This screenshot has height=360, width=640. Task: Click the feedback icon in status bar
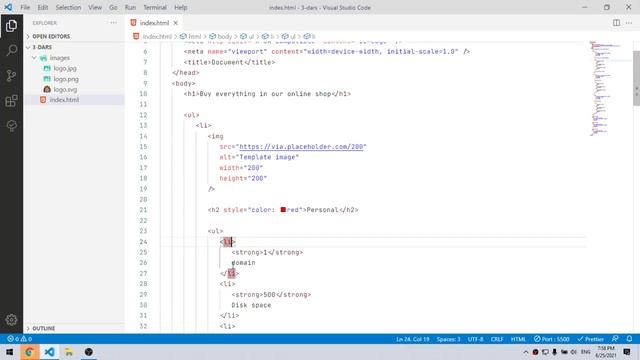[x=615, y=339]
